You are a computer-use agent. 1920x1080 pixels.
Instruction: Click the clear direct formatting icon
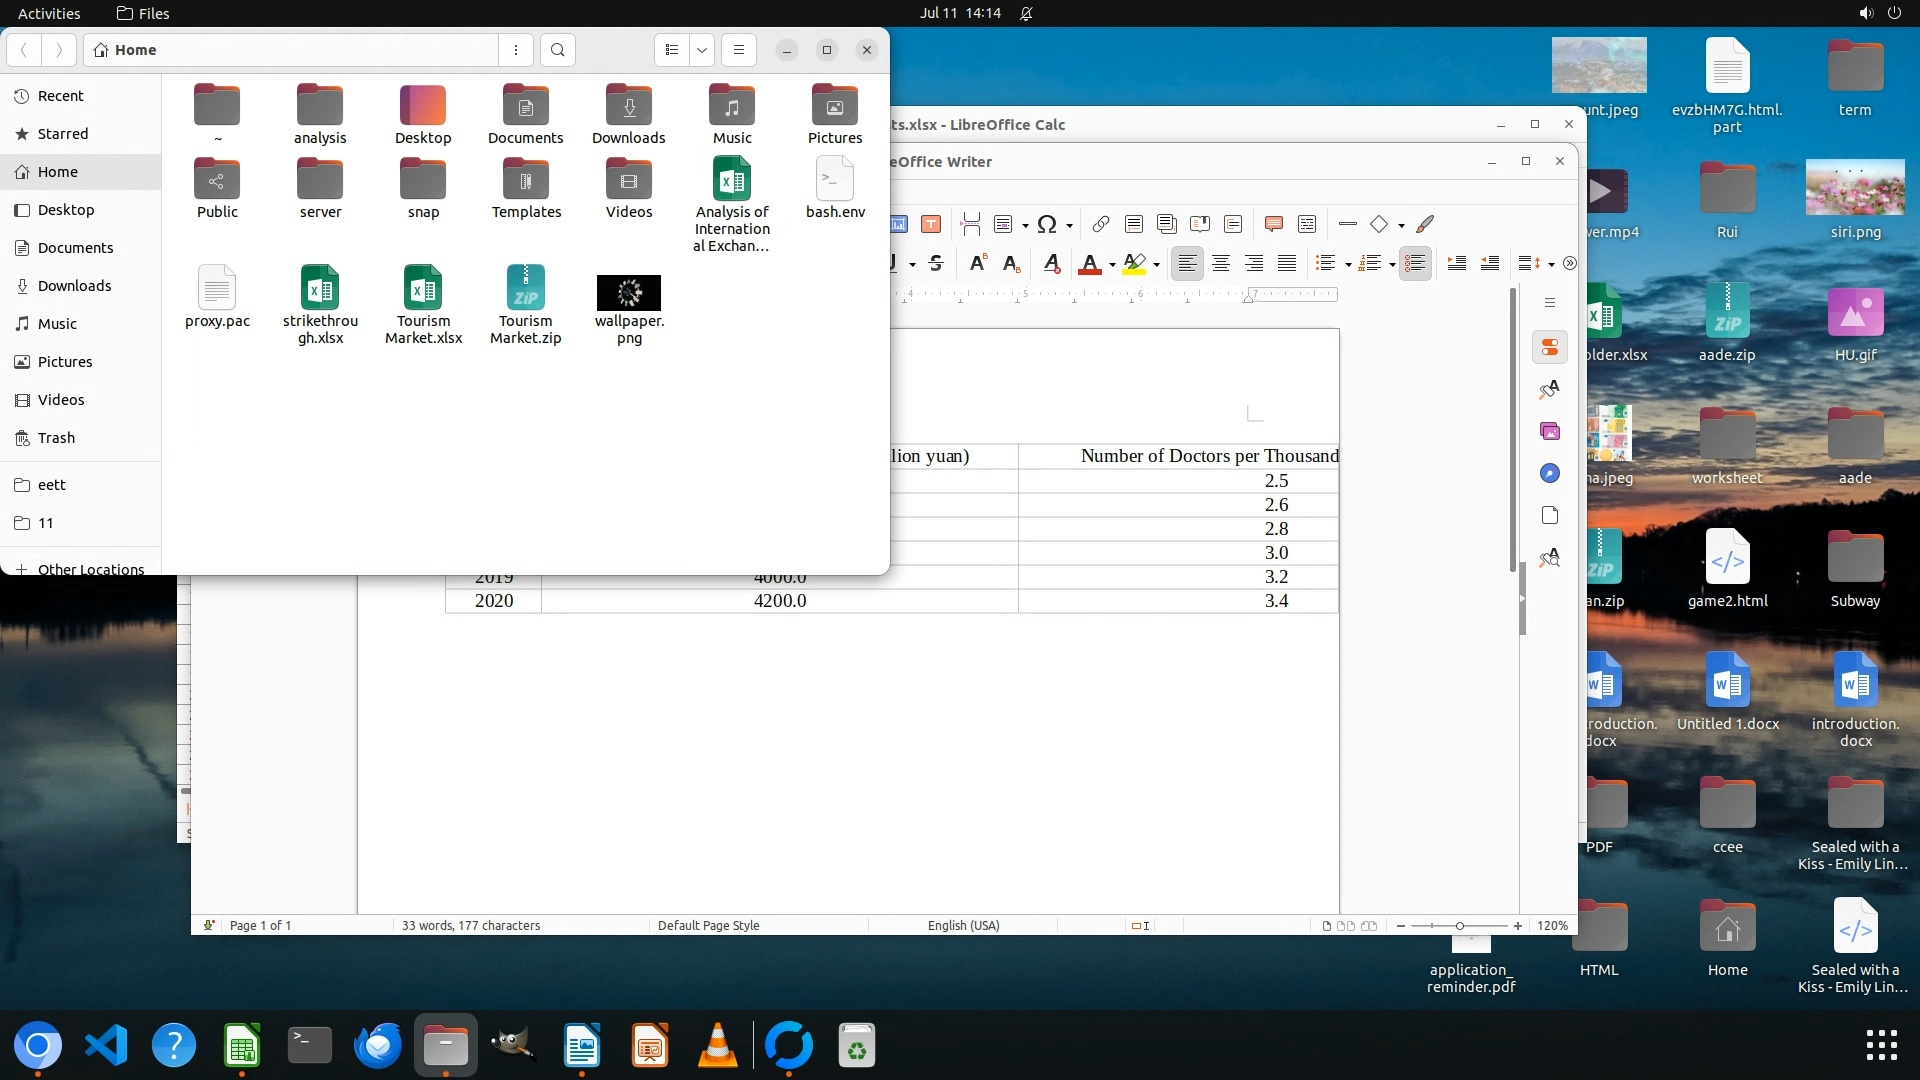coord(1051,263)
